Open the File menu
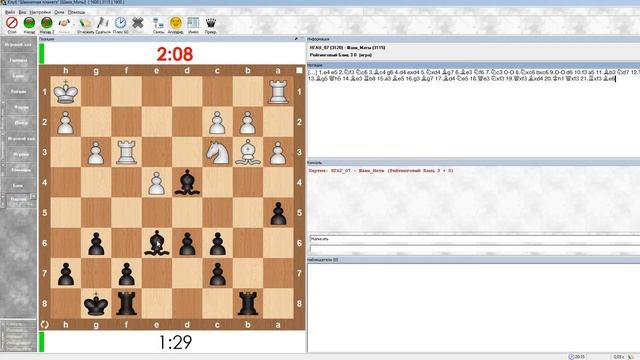 (x=10, y=12)
